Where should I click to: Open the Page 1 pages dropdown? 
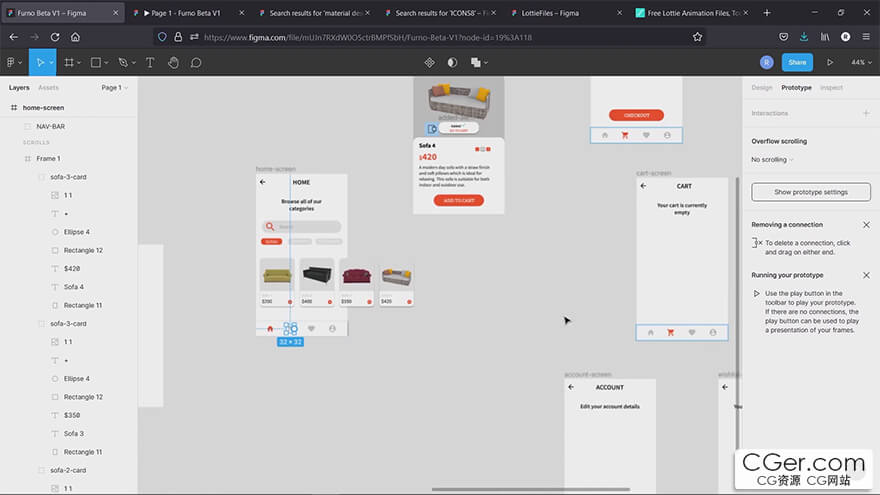pyautogui.click(x=114, y=88)
